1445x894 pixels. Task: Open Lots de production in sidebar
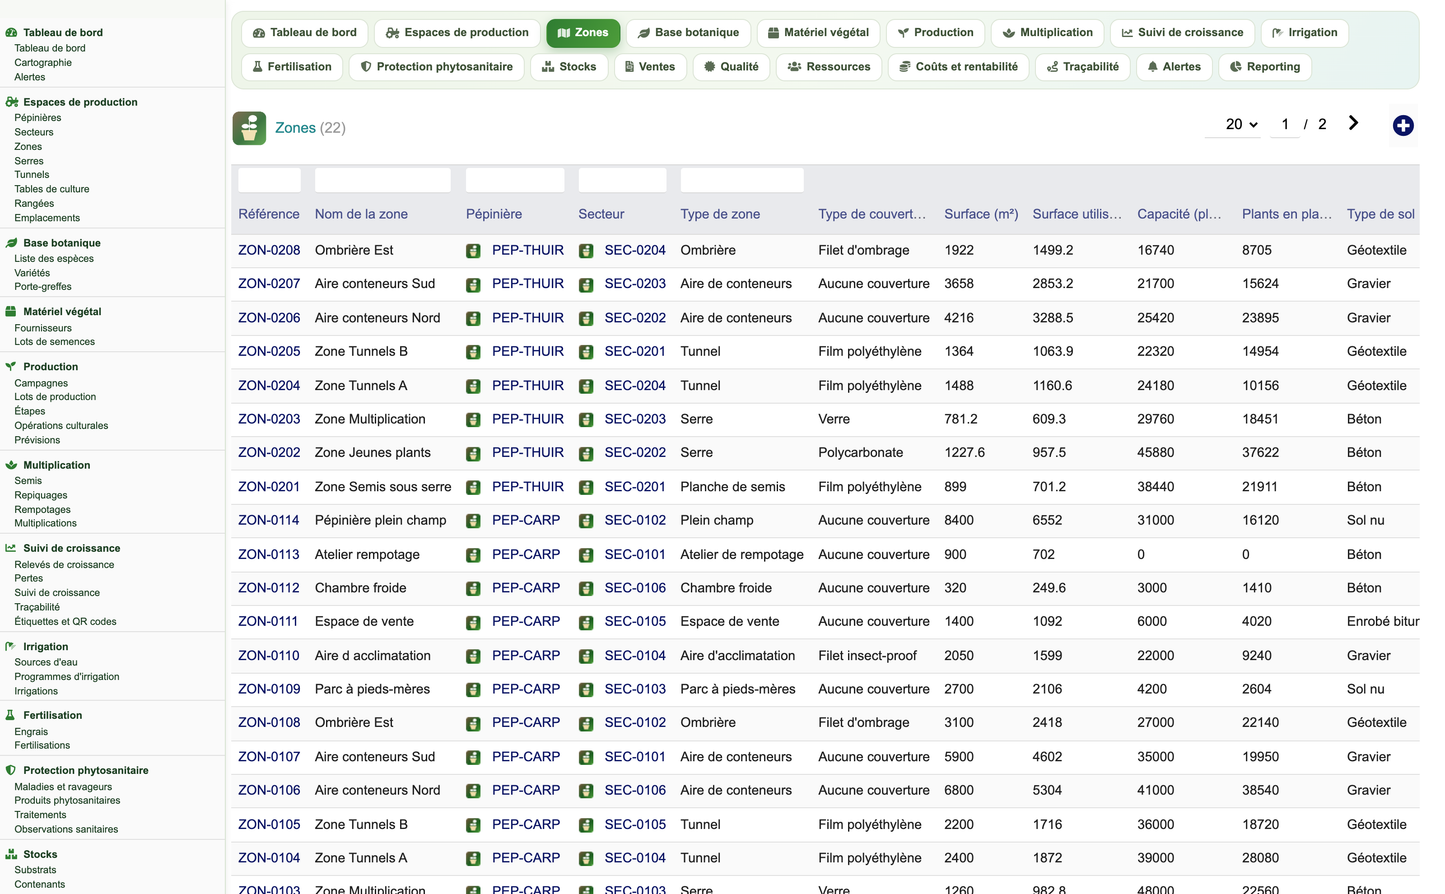55,396
